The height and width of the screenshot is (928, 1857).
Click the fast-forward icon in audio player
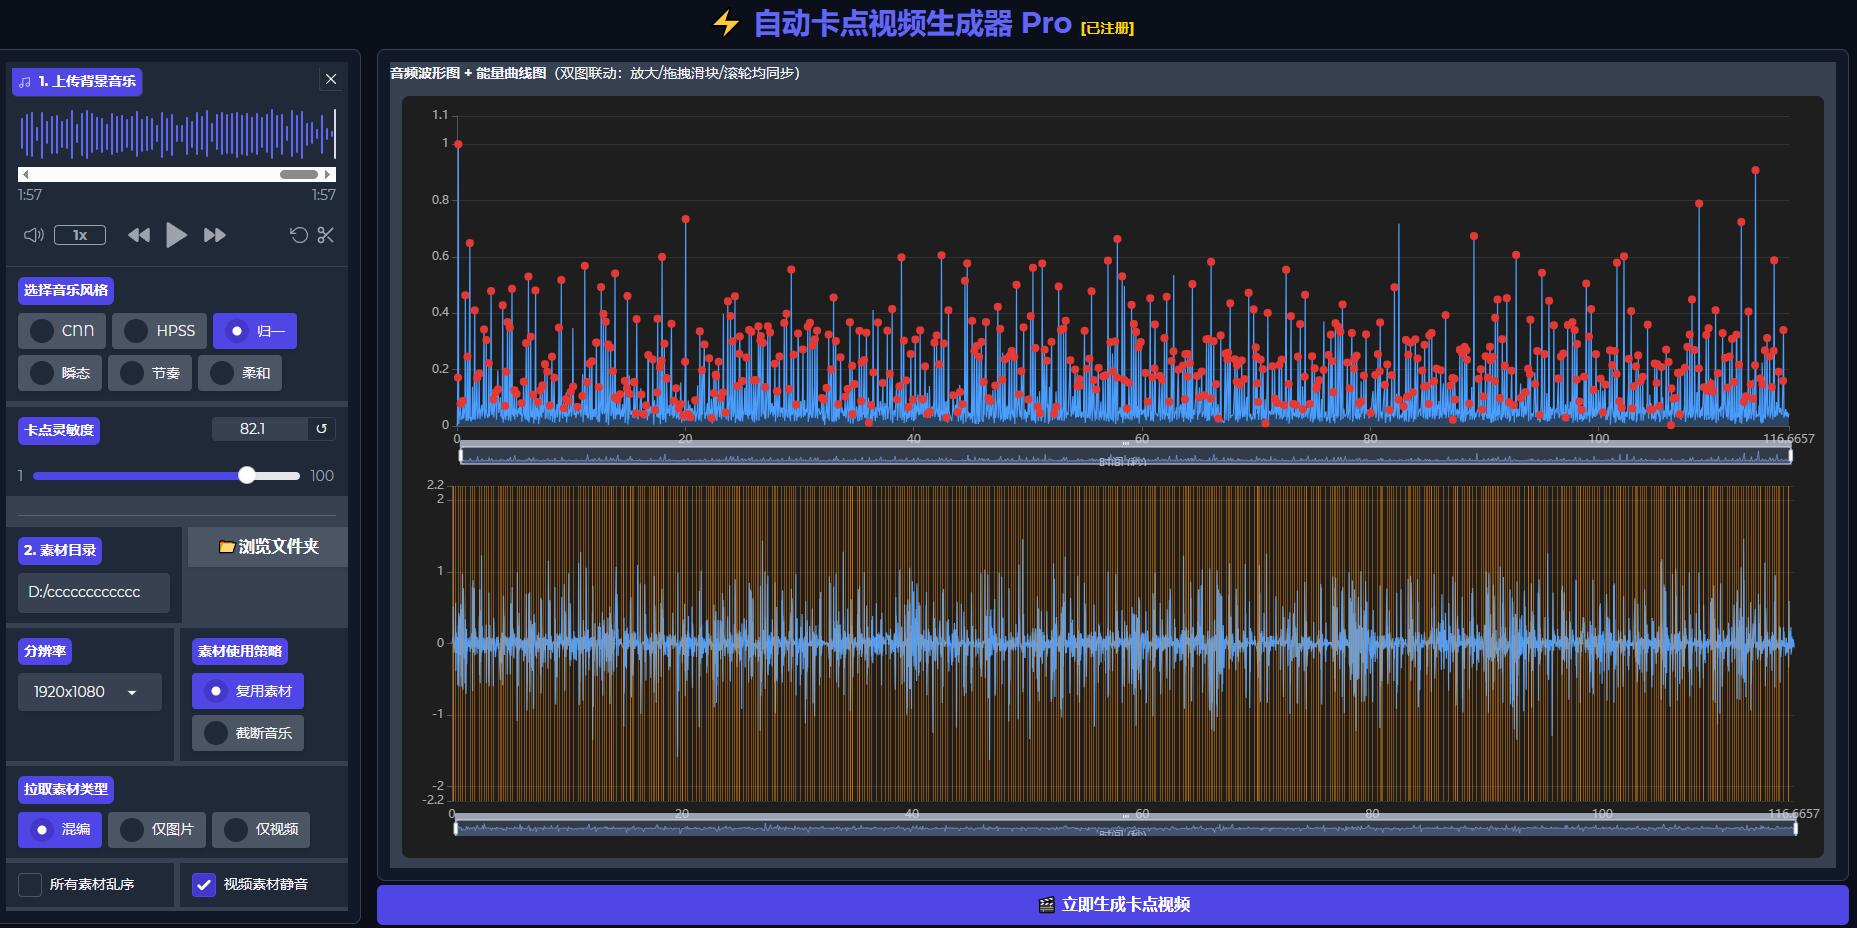click(214, 235)
